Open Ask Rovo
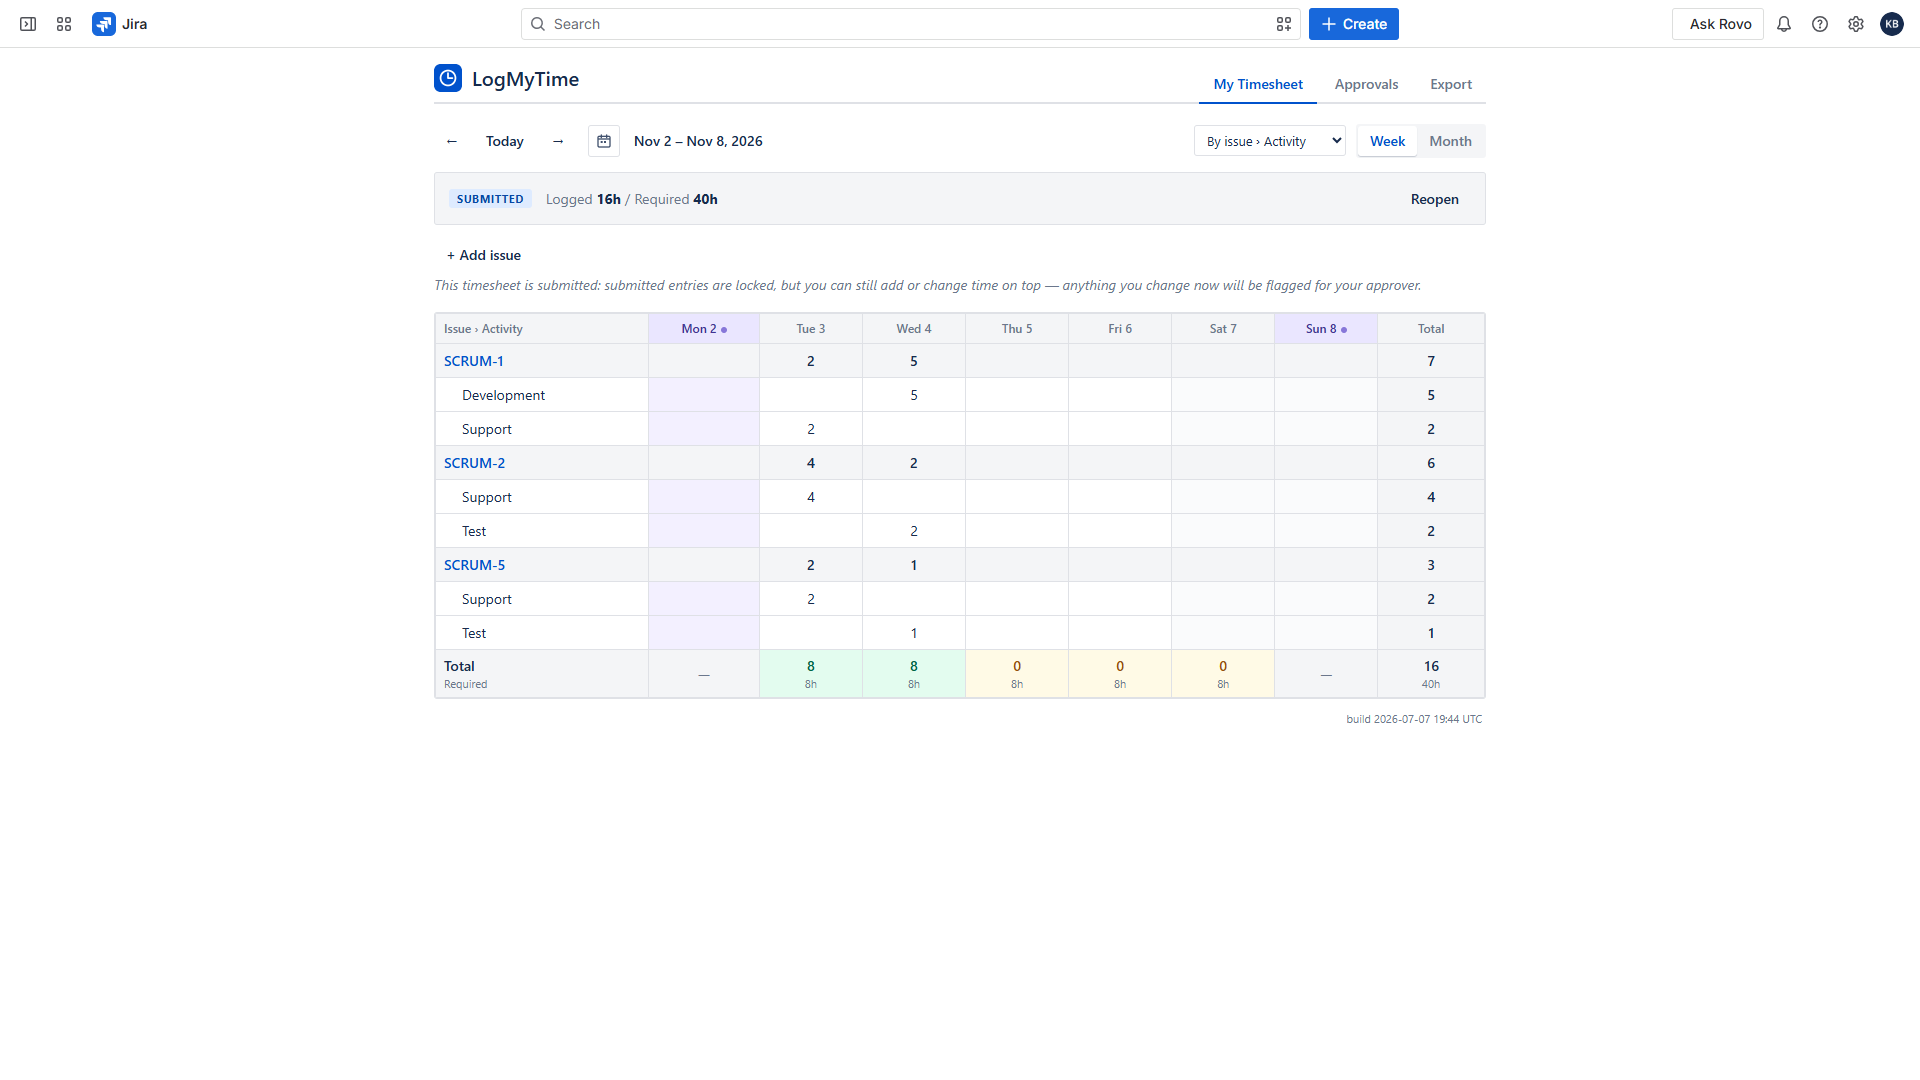The width and height of the screenshot is (1920, 1080). 1718,24
